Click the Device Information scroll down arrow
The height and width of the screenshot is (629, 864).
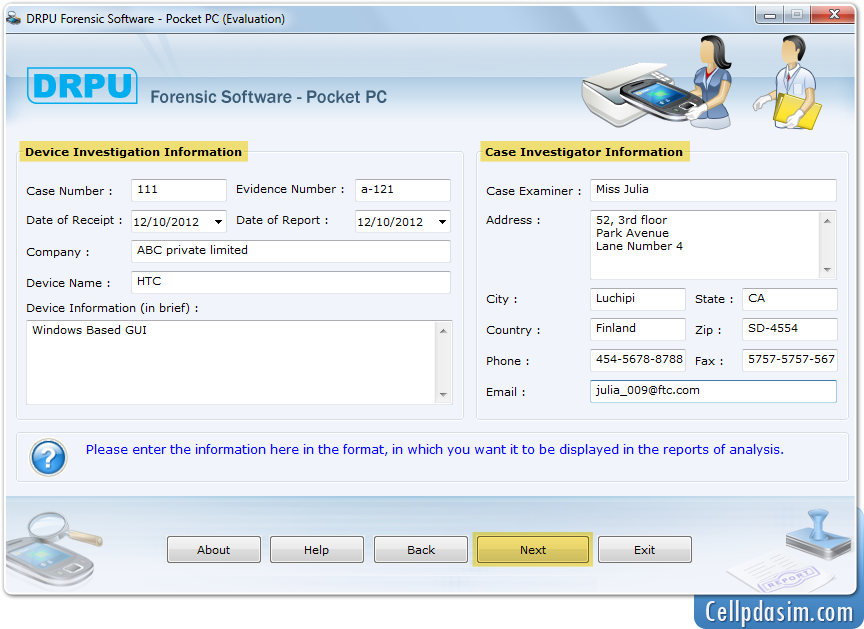point(444,395)
